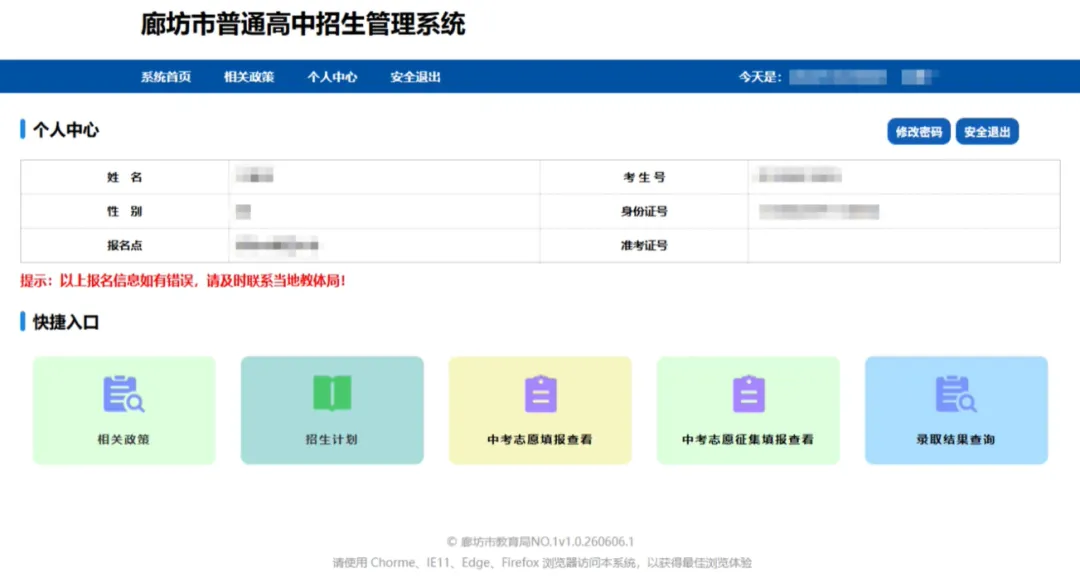Click the red 提示 error notice text
The width and height of the screenshot is (1080, 582).
(x=183, y=281)
